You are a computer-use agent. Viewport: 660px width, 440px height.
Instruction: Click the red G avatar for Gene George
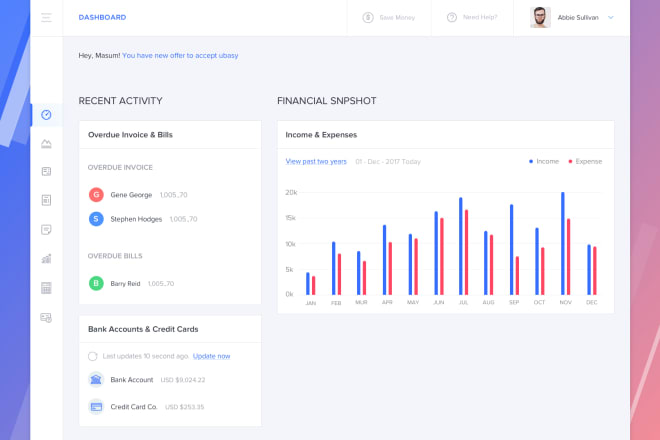coord(96,195)
